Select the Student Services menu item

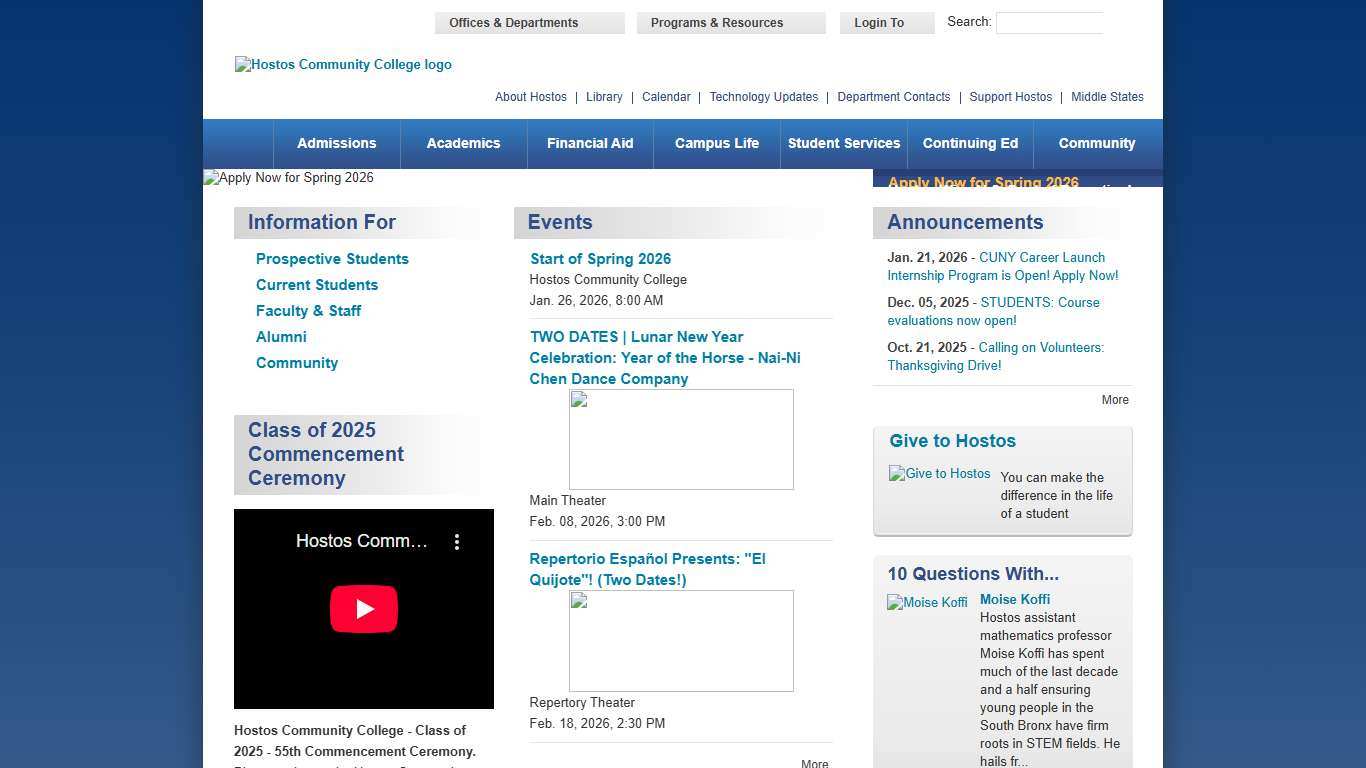pos(844,144)
